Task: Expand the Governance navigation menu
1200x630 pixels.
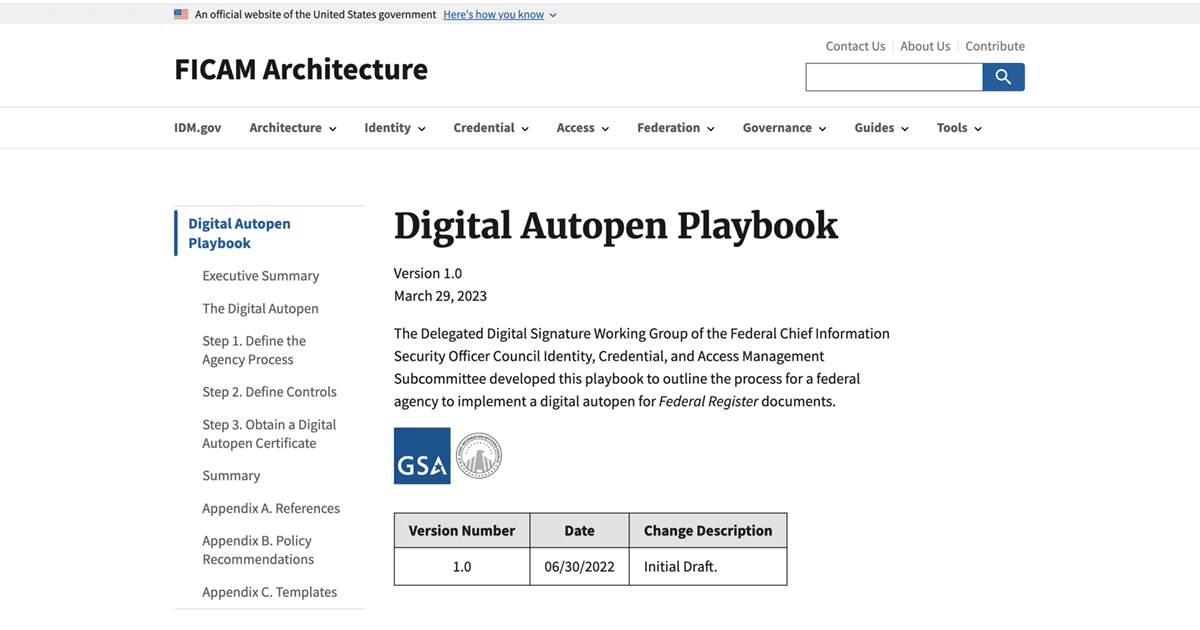Action: click(x=783, y=127)
